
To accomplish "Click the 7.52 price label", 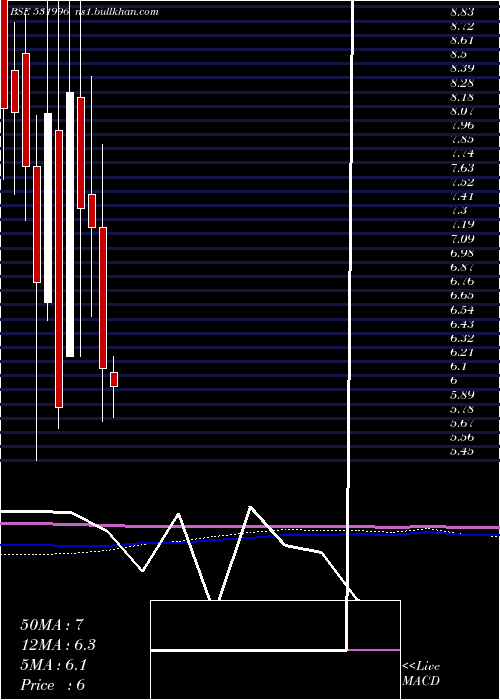I will 462,182.
